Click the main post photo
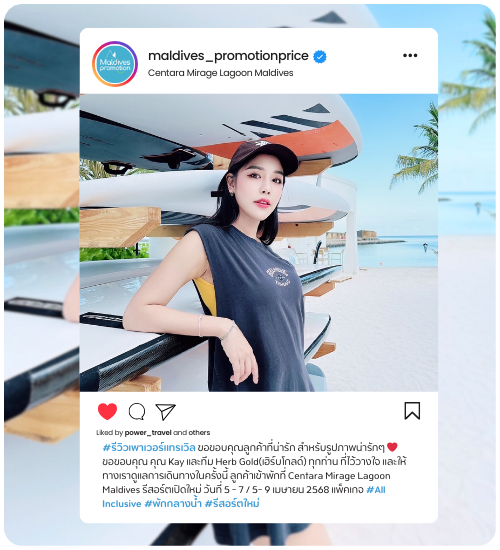 [x=259, y=243]
